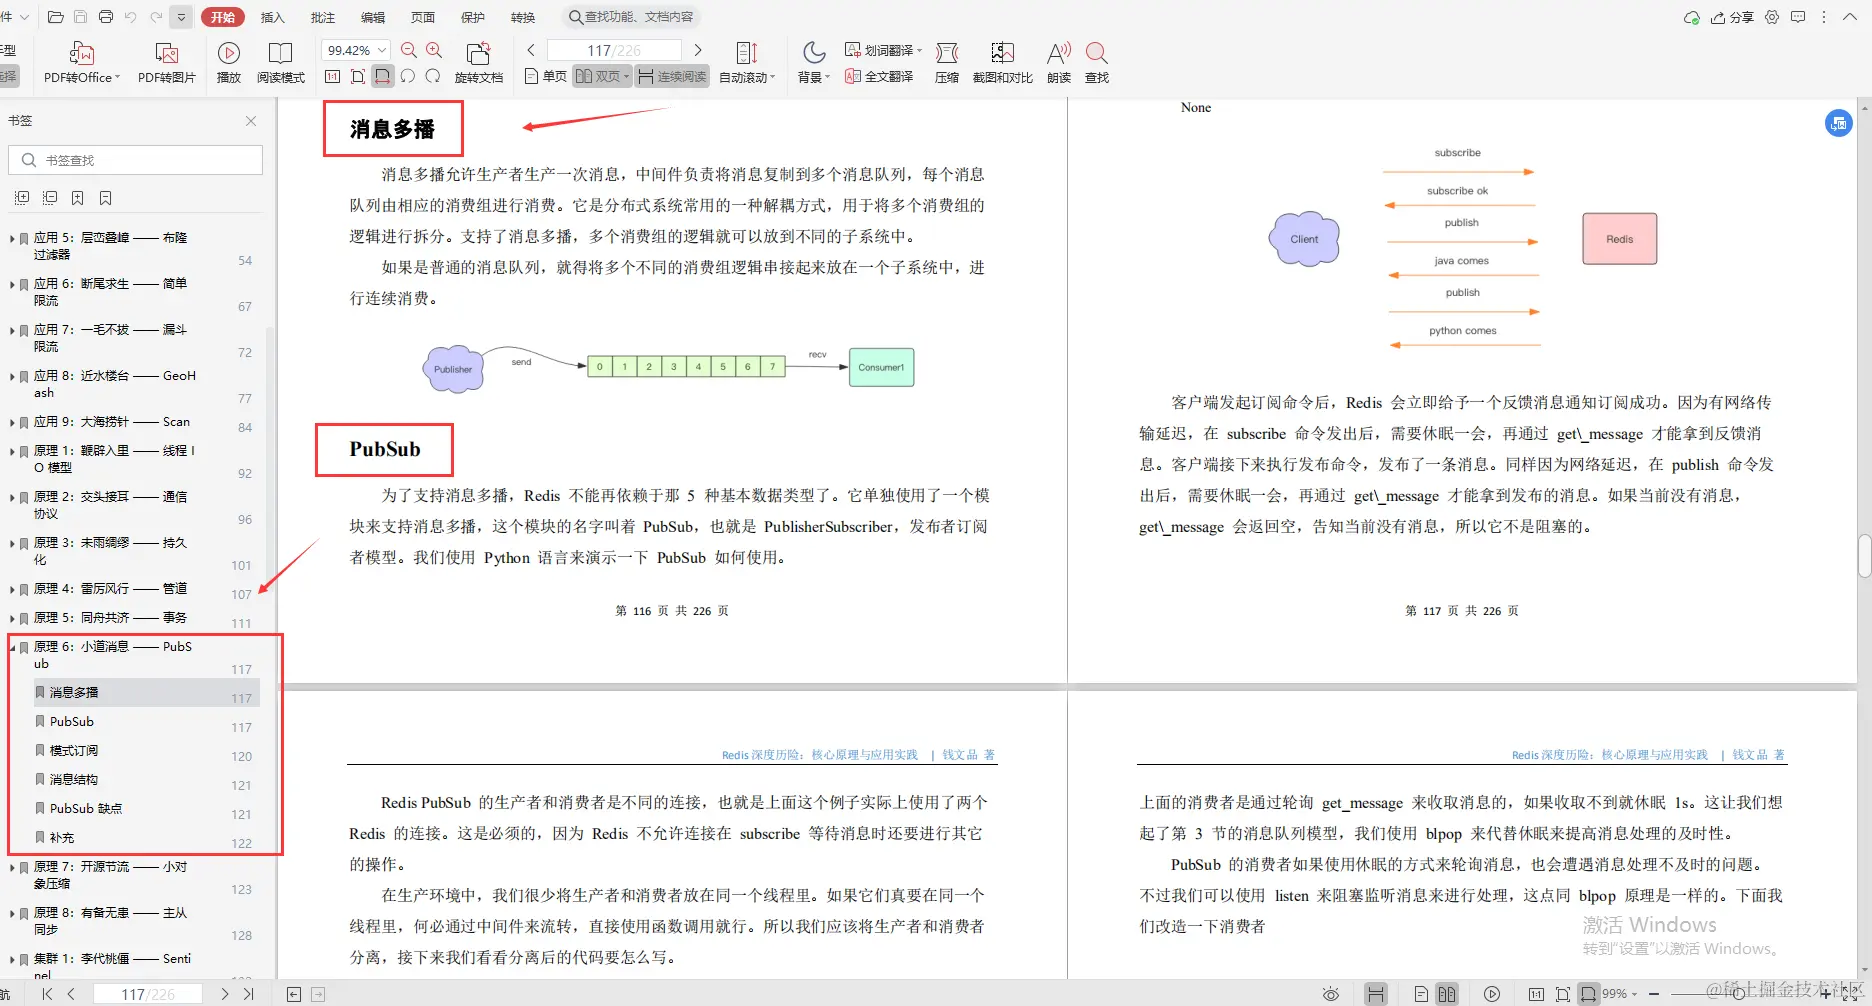Viewport: 1872px width, 1006px height.
Task: Open the 转换 menu tab
Action: (522, 16)
